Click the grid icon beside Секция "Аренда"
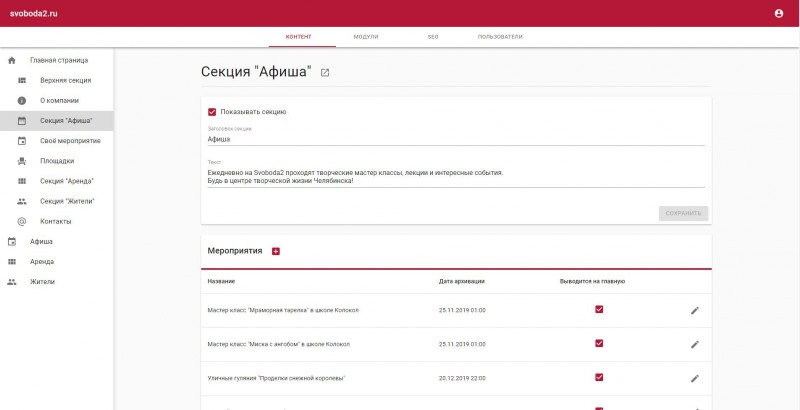 (22, 181)
